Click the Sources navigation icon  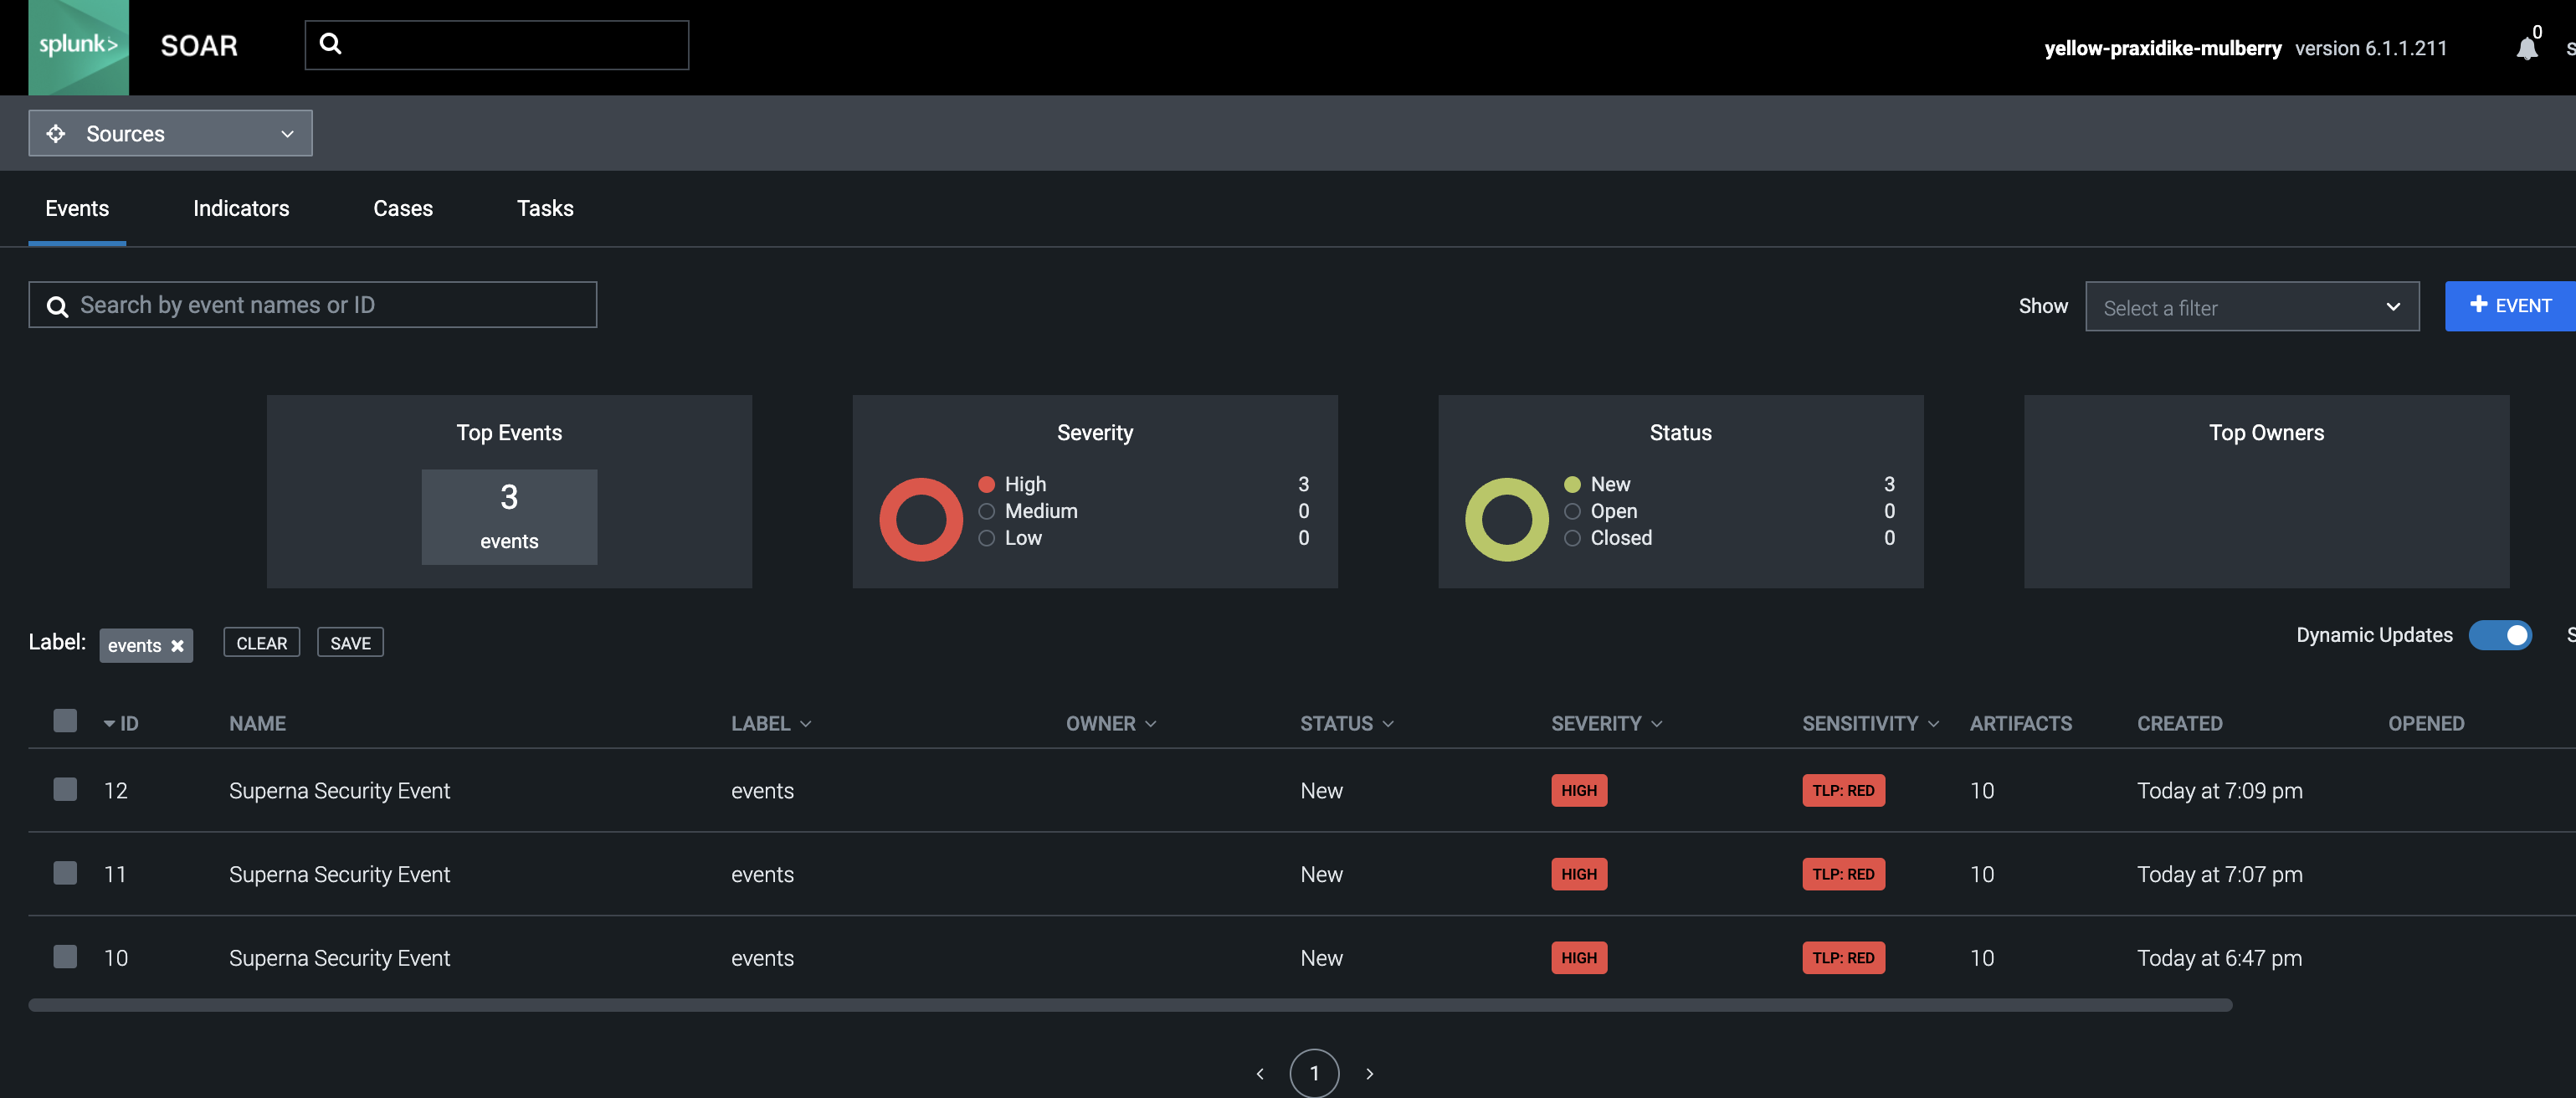click(x=56, y=133)
